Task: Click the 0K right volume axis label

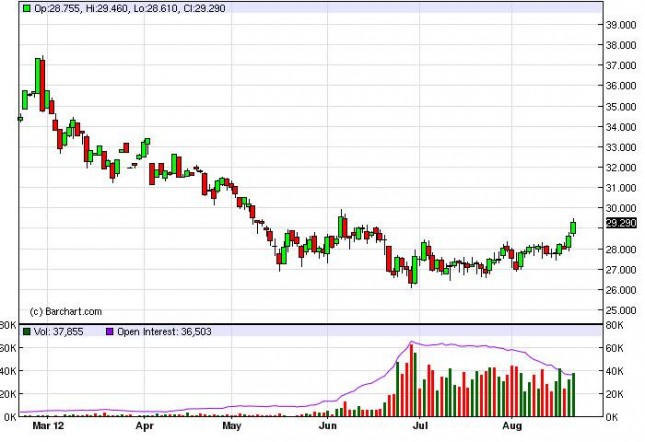Action: 612,417
